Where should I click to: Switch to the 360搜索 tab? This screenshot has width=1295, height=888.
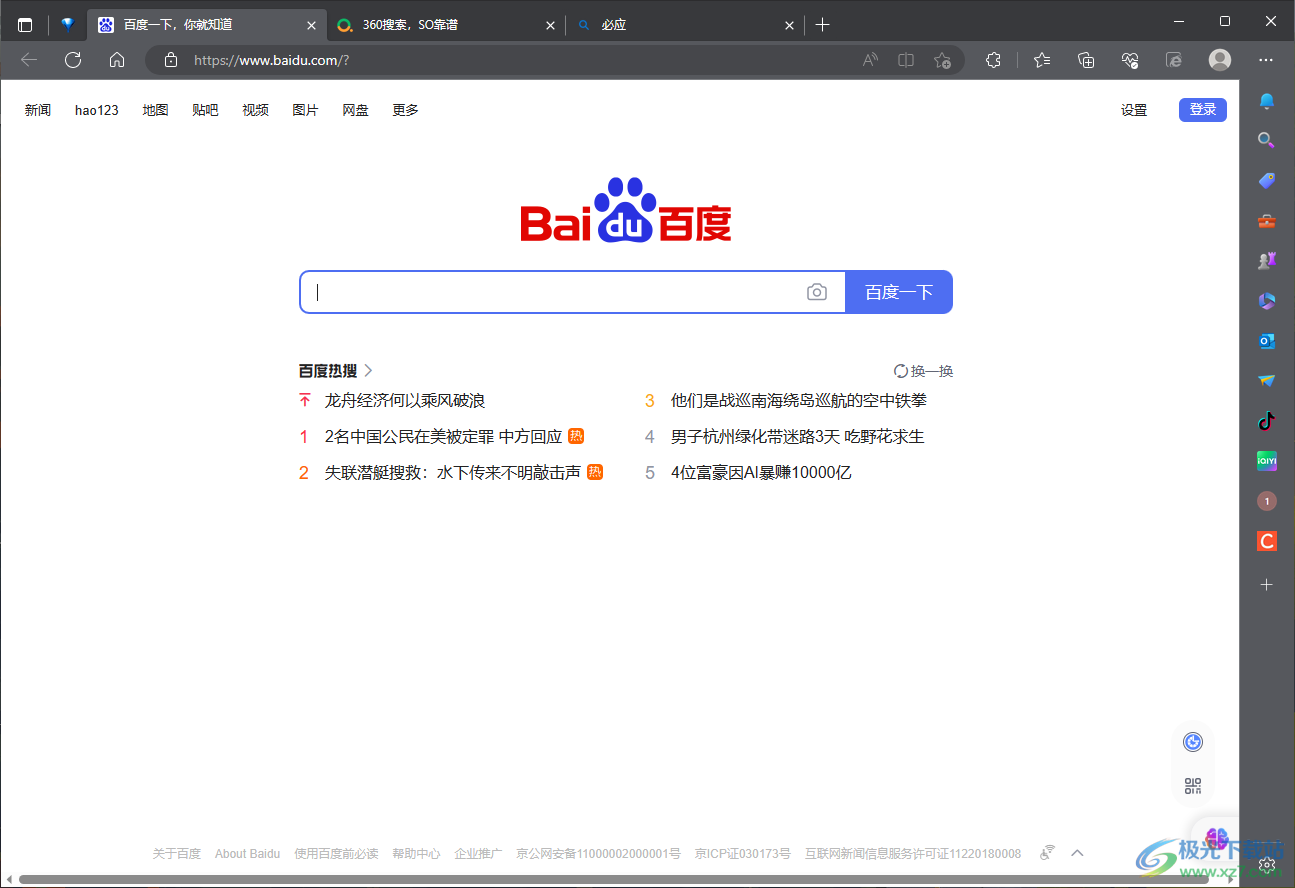coord(445,25)
